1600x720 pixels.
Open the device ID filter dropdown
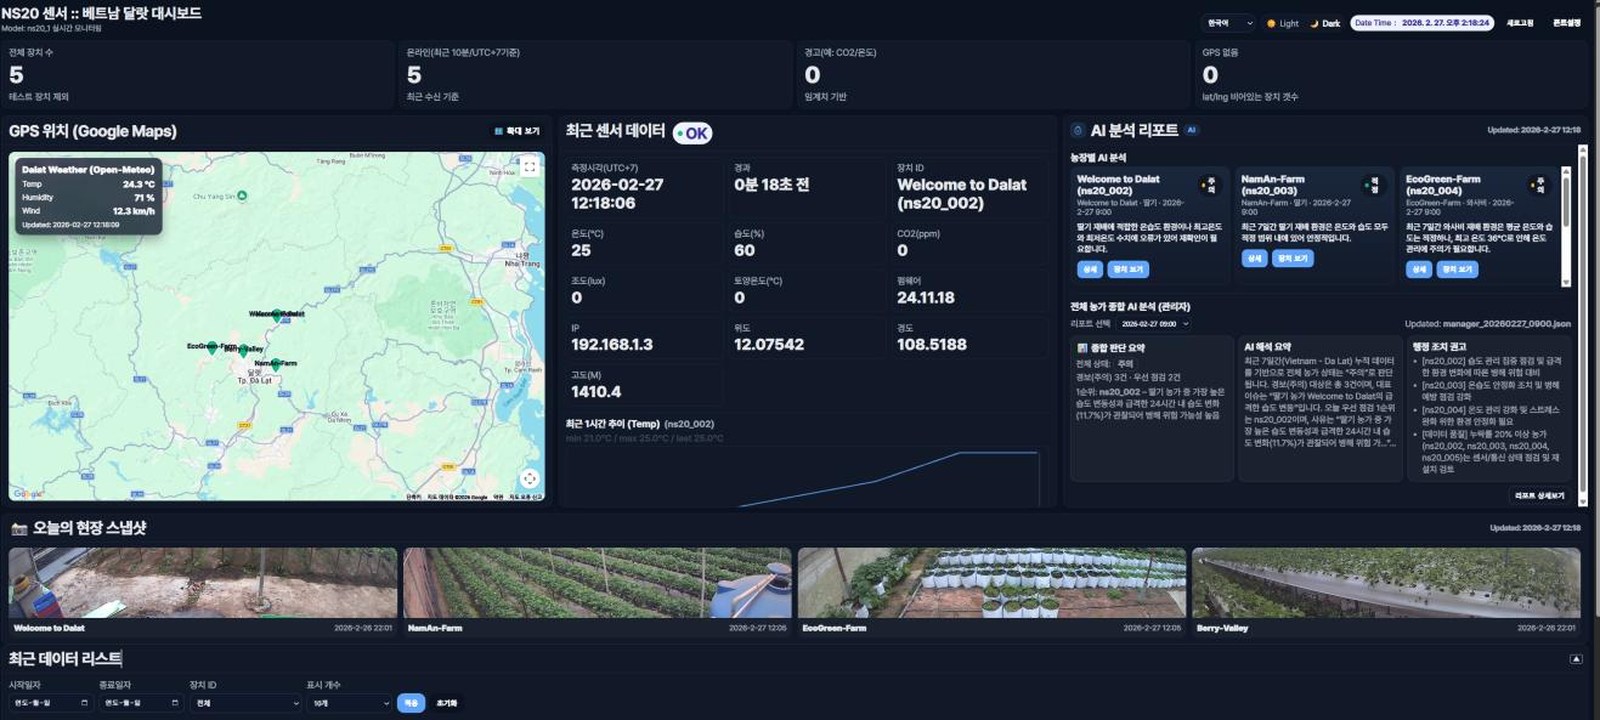point(246,703)
